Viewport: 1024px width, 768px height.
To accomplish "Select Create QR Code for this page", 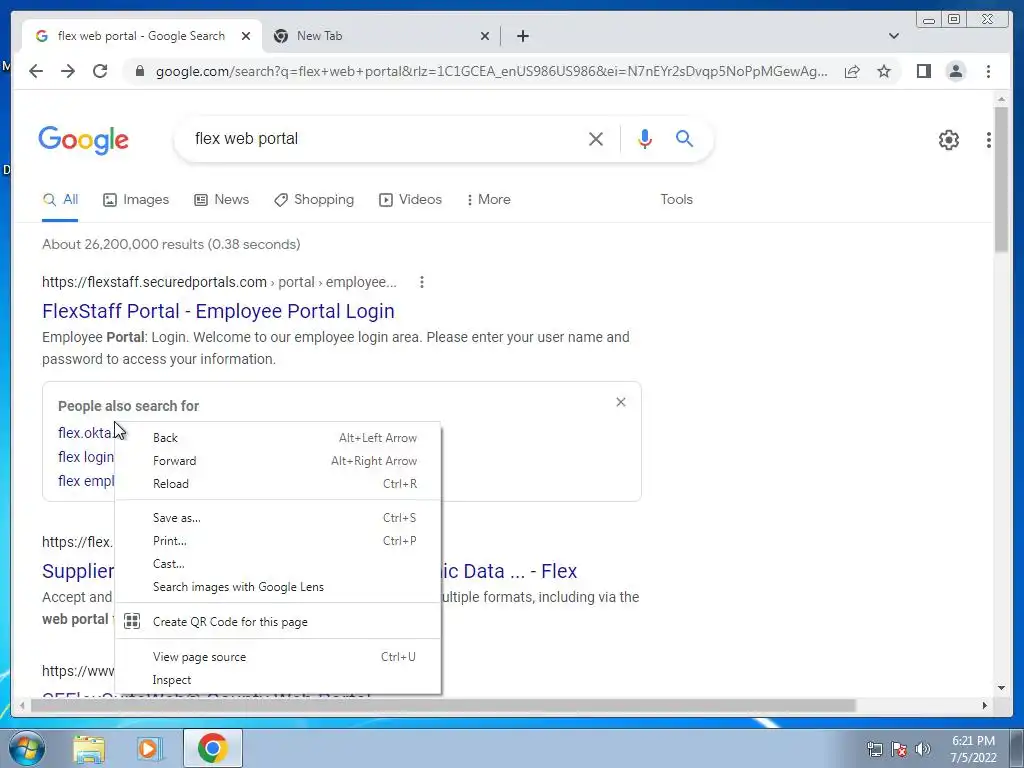I will coord(278,622).
